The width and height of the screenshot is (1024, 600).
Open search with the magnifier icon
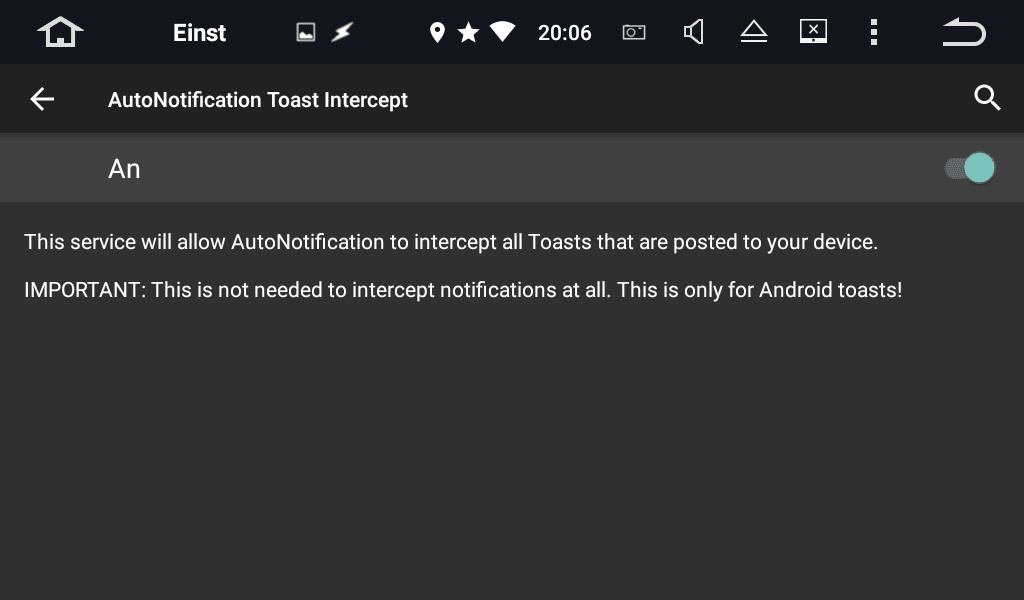tap(987, 98)
